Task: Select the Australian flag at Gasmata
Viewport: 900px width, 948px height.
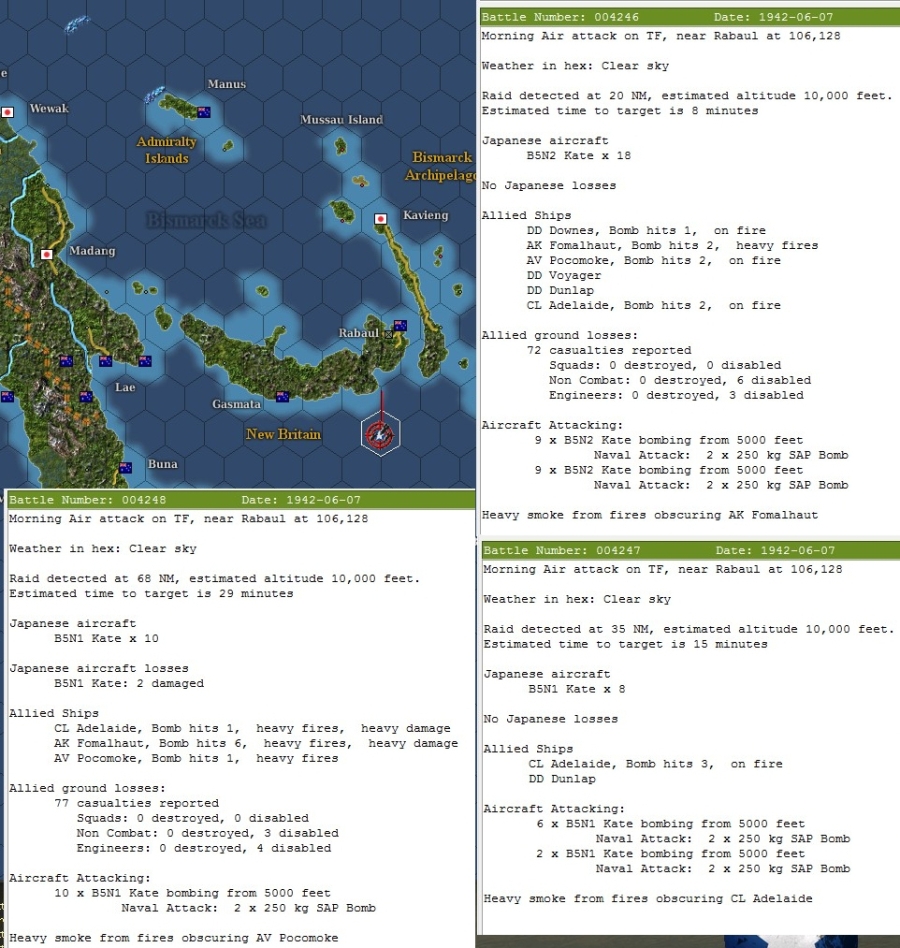Action: point(282,397)
